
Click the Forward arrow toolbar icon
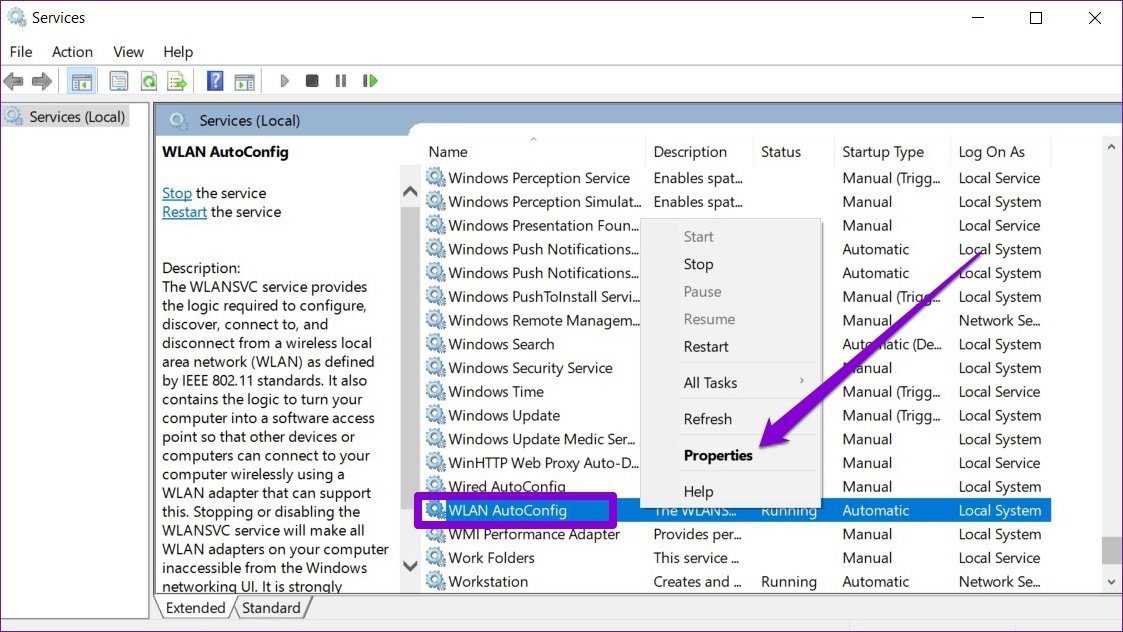[42, 81]
